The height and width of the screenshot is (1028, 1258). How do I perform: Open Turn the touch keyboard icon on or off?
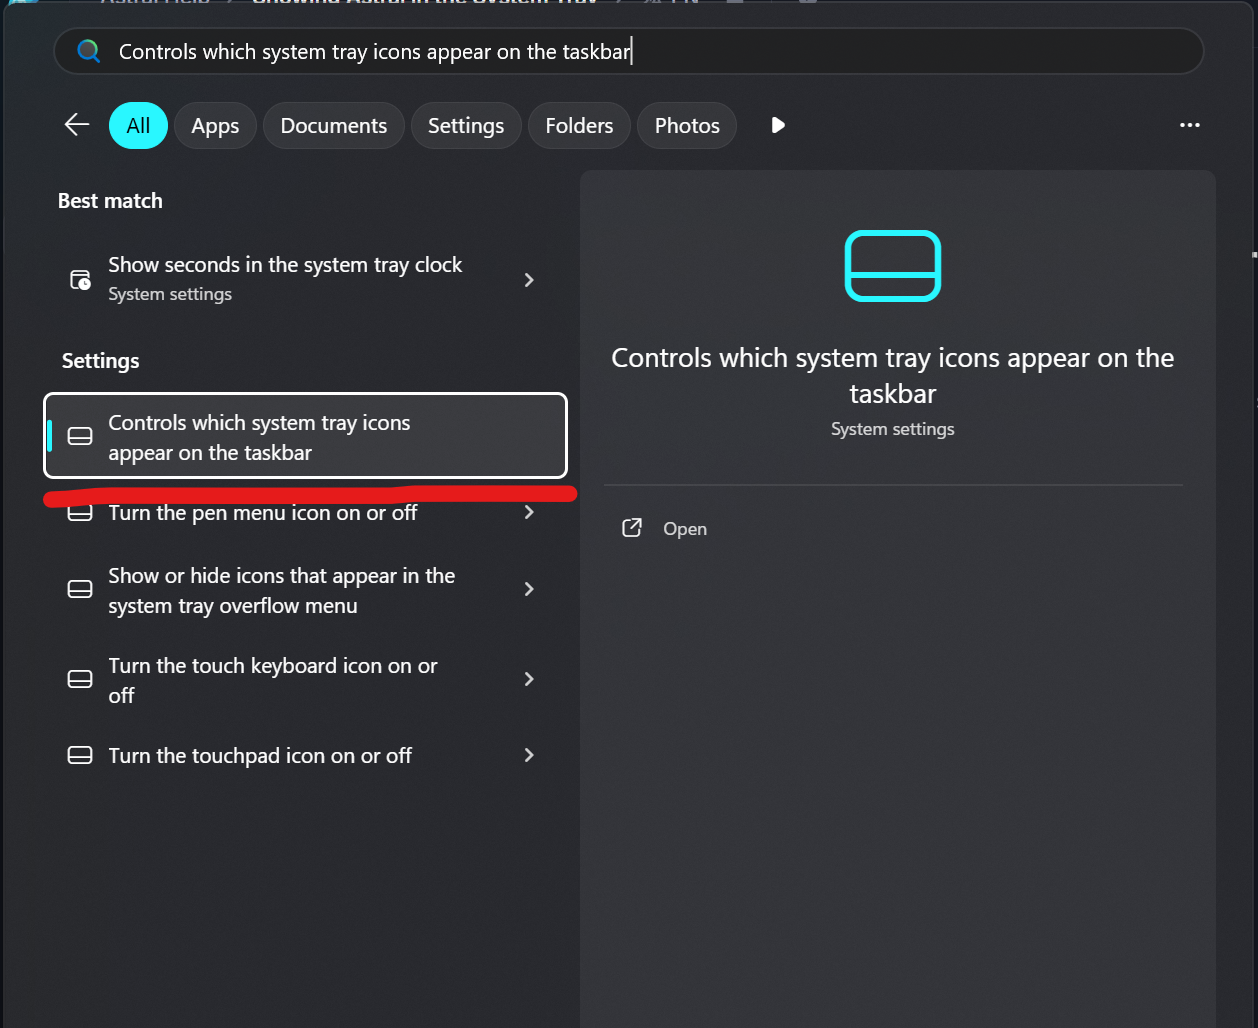pos(305,680)
